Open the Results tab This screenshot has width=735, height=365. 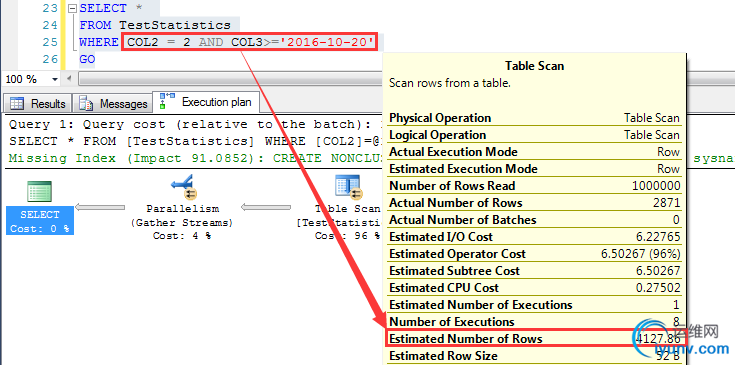(38, 103)
